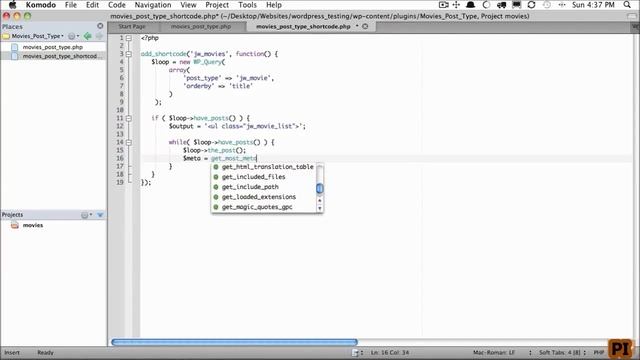Open the Apple menu
This screenshot has width=640, height=360.
click(x=12, y=5)
